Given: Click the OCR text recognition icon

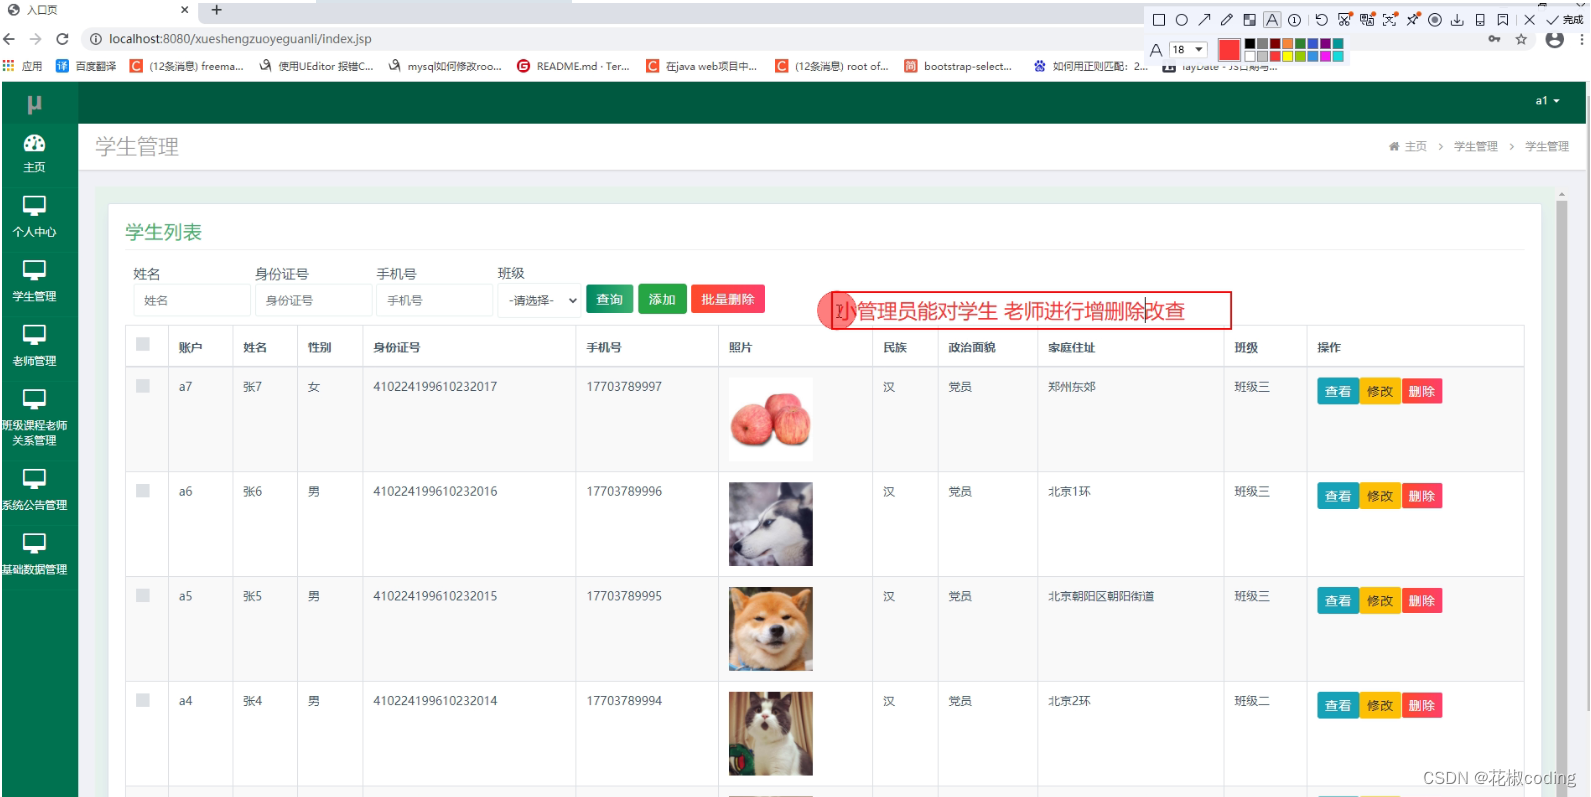Looking at the screenshot, I should 1390,19.
